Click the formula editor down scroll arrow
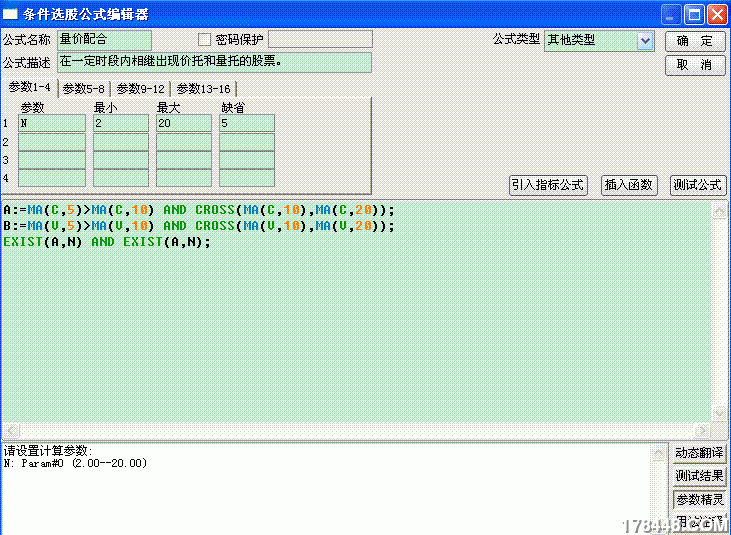731x535 pixels. 718,413
